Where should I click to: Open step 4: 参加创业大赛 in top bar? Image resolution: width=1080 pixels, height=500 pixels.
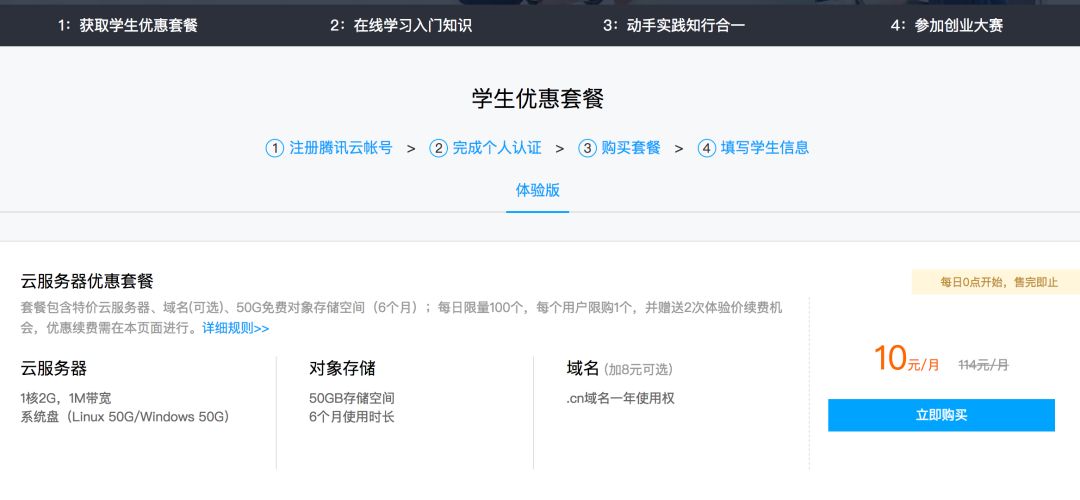pyautogui.click(x=947, y=26)
